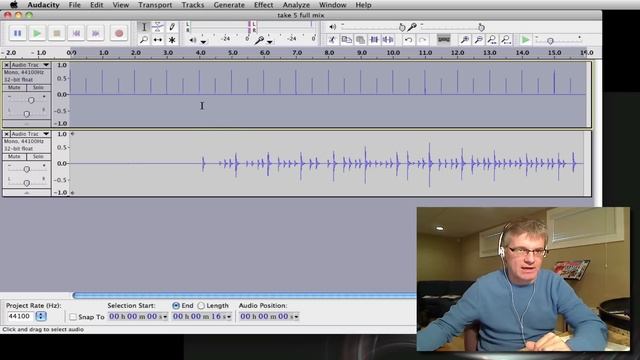Open the output meter dropdown arrow

pyautogui.click(x=203, y=41)
